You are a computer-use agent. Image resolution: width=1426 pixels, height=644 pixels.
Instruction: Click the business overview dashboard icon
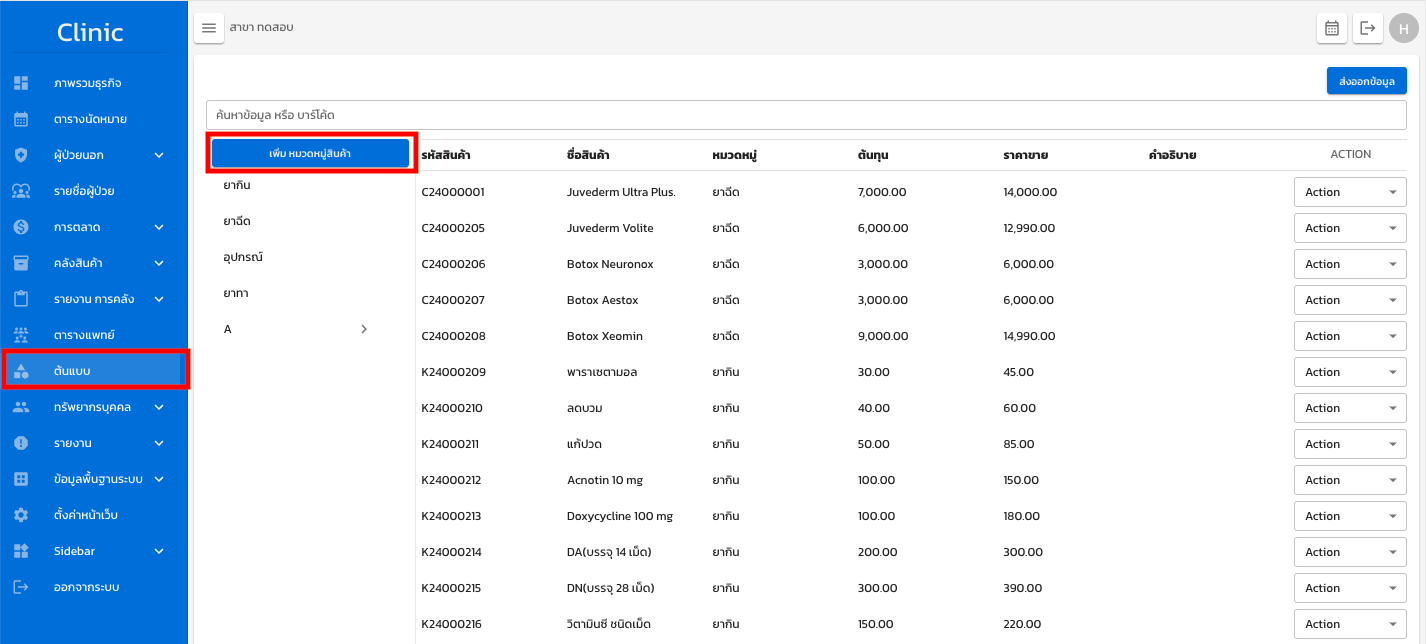(x=21, y=83)
